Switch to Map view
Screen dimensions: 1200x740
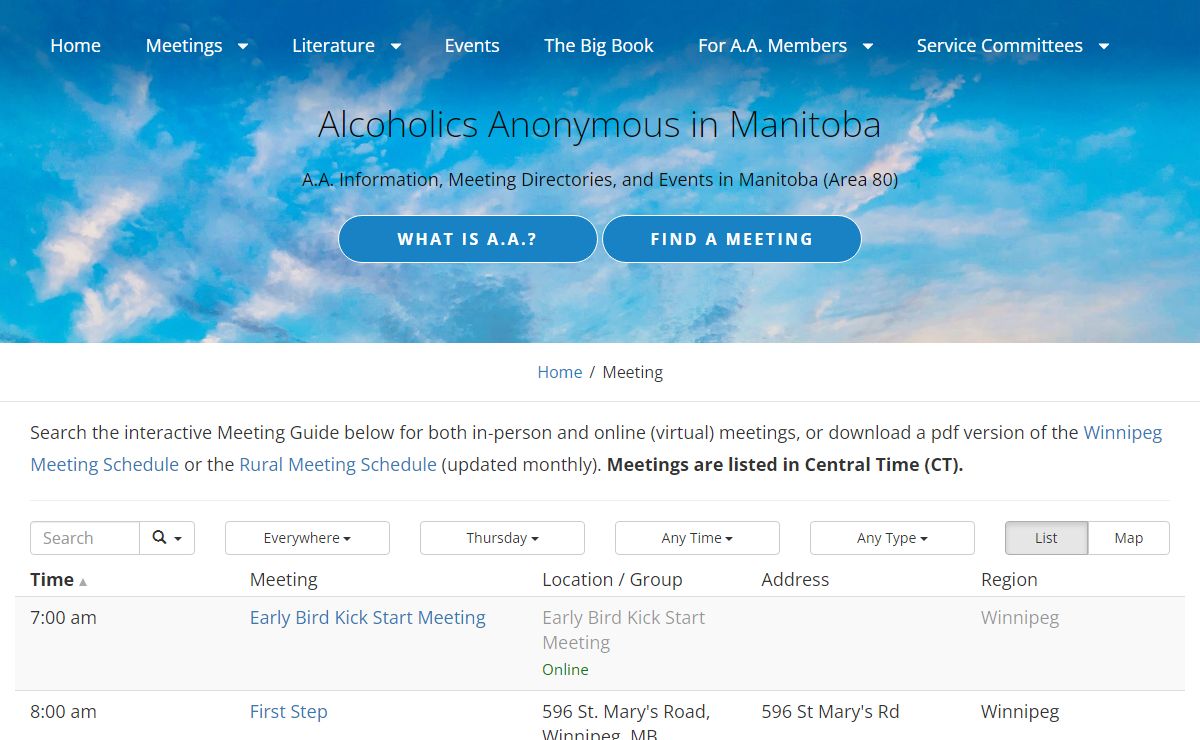click(1128, 538)
